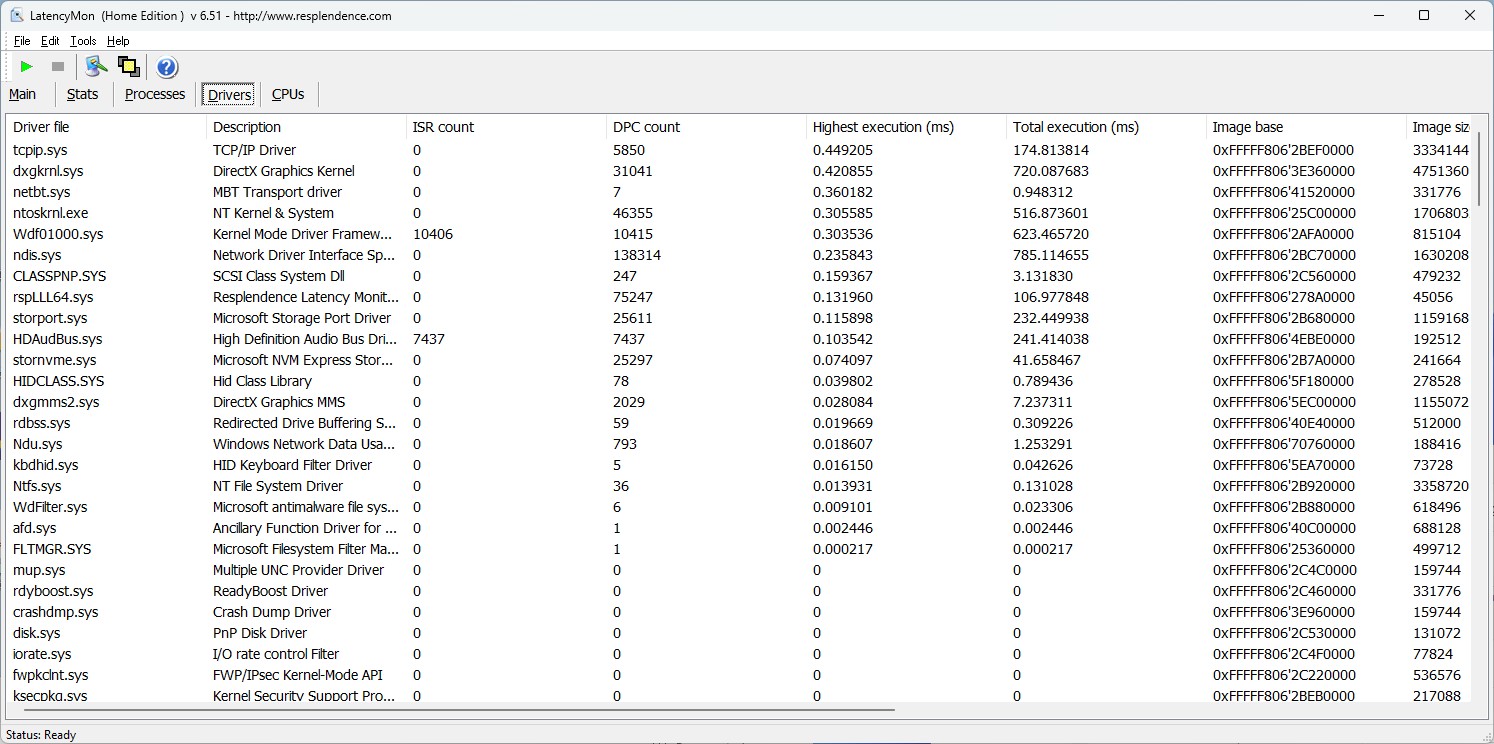Select the Ntfs.sys driver row

coord(739,486)
